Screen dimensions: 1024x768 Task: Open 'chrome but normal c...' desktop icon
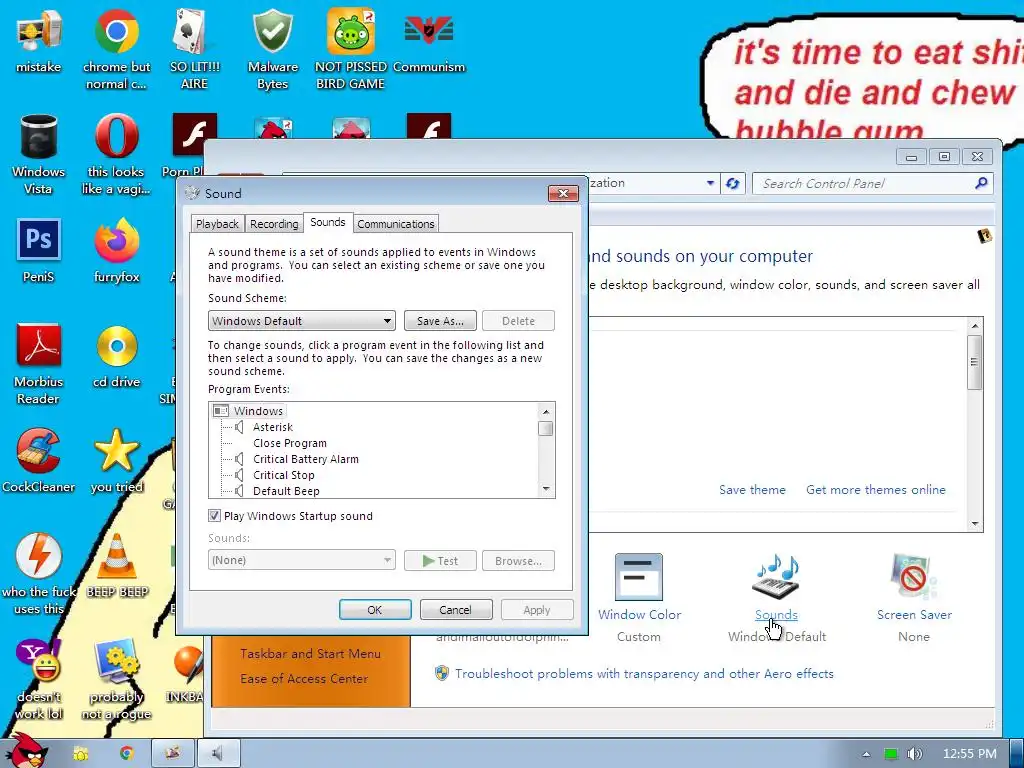pos(116,49)
